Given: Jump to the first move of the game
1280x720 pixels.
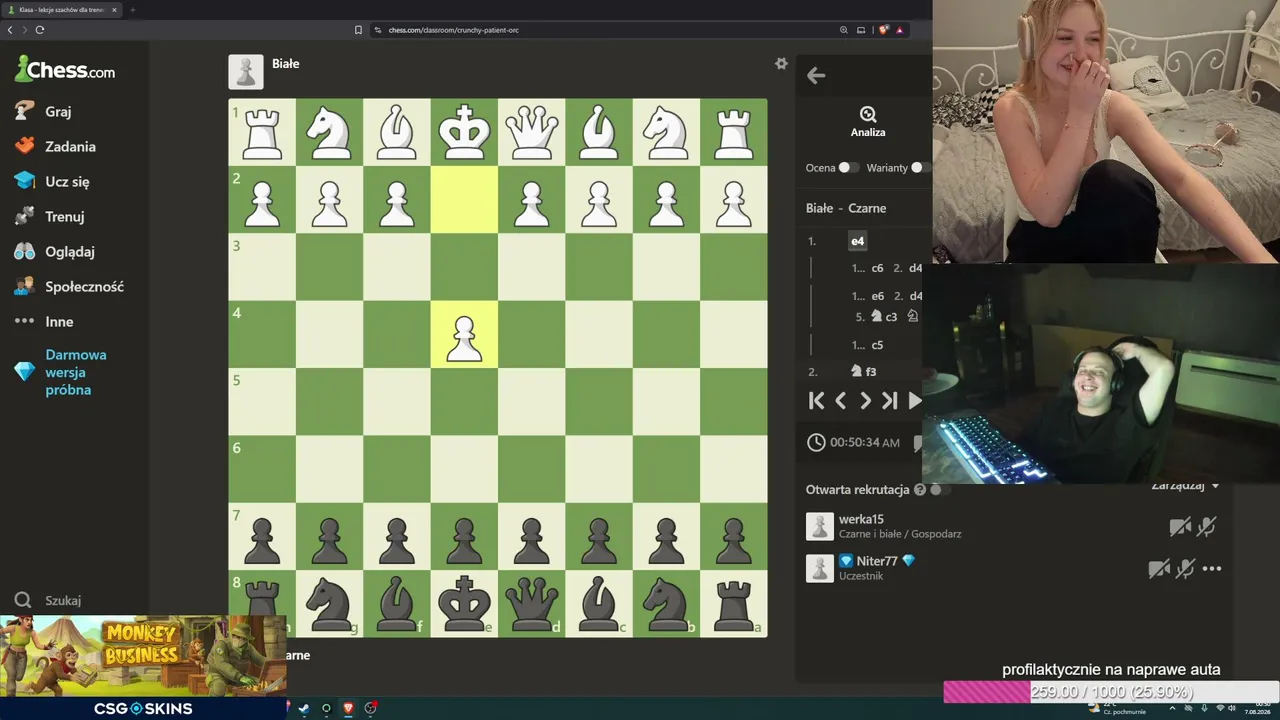Looking at the screenshot, I should [816, 401].
